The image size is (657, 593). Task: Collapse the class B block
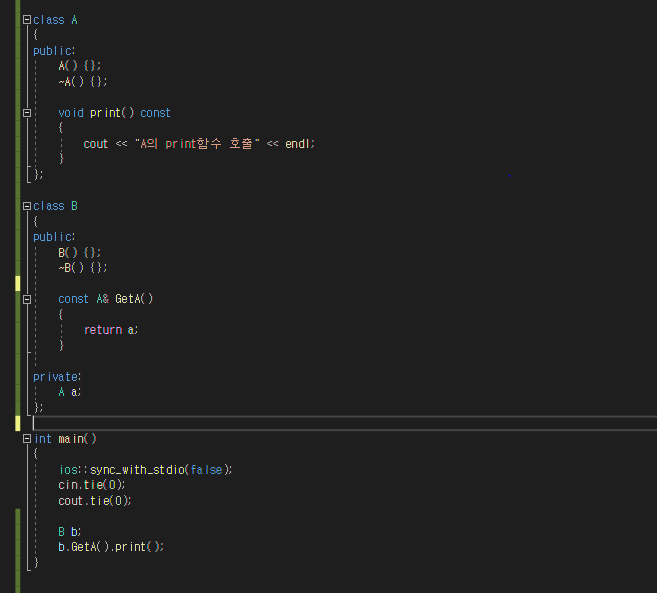tap(27, 206)
